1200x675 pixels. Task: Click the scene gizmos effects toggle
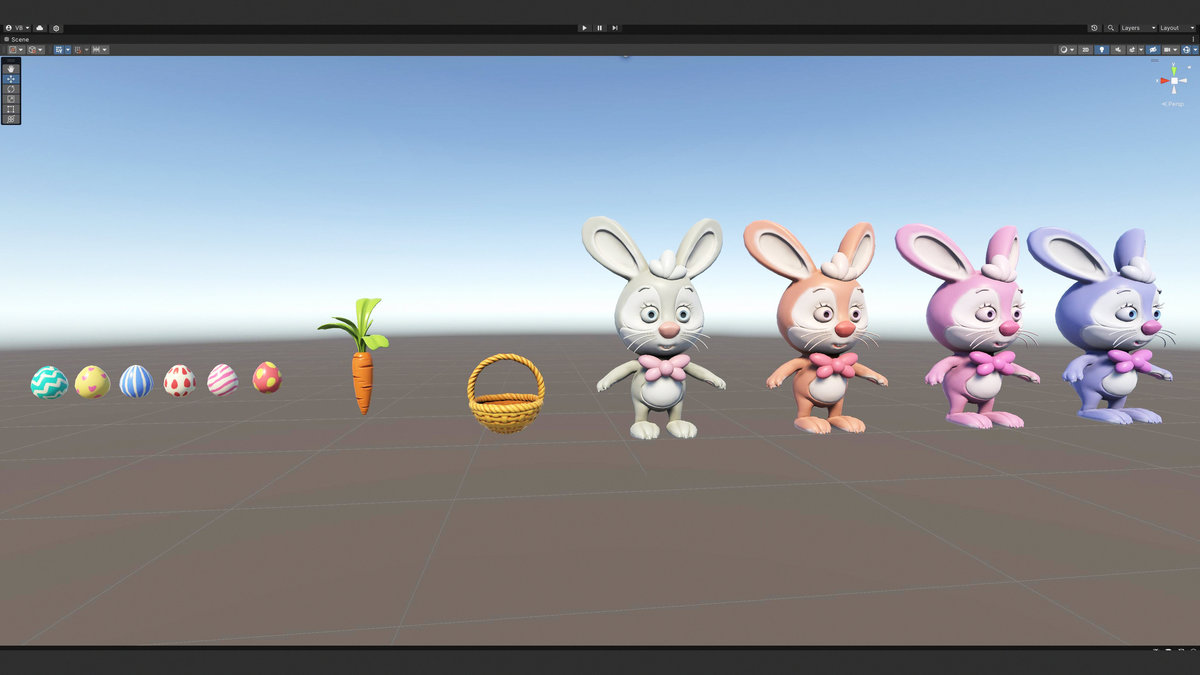click(x=1132, y=48)
